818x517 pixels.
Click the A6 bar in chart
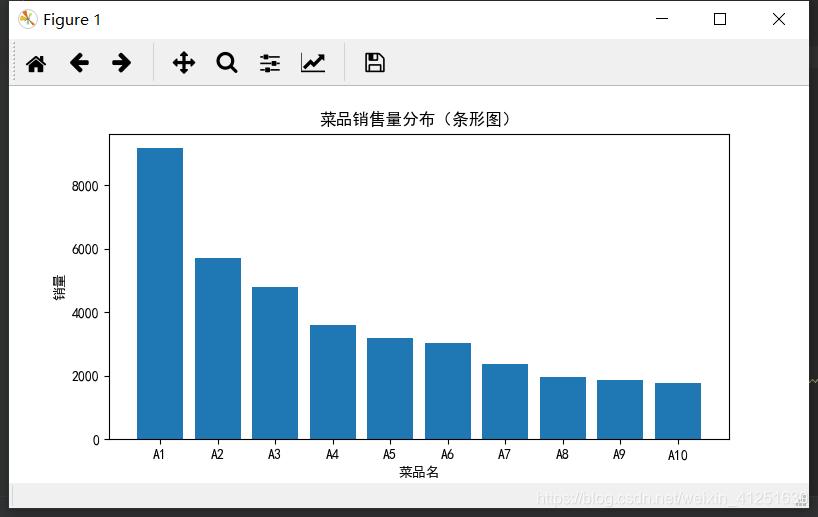coord(448,391)
